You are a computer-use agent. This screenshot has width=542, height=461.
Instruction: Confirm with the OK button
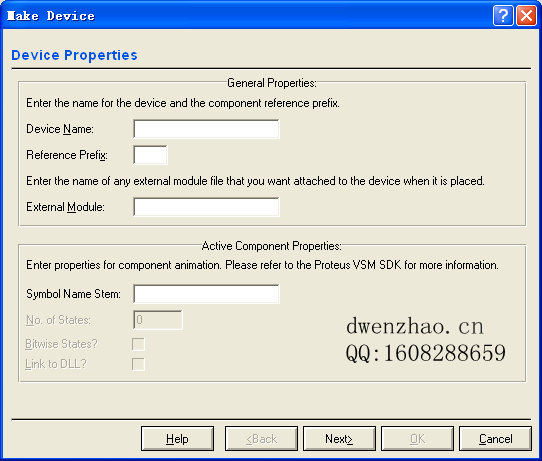point(417,439)
